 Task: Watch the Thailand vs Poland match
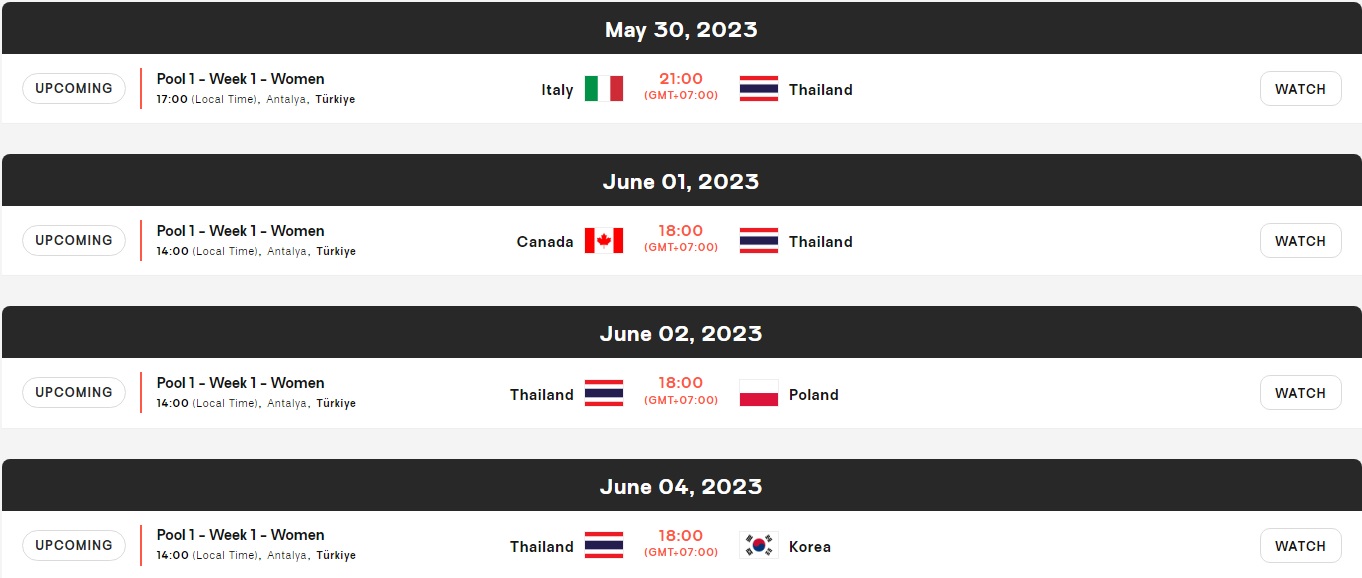tap(1300, 393)
